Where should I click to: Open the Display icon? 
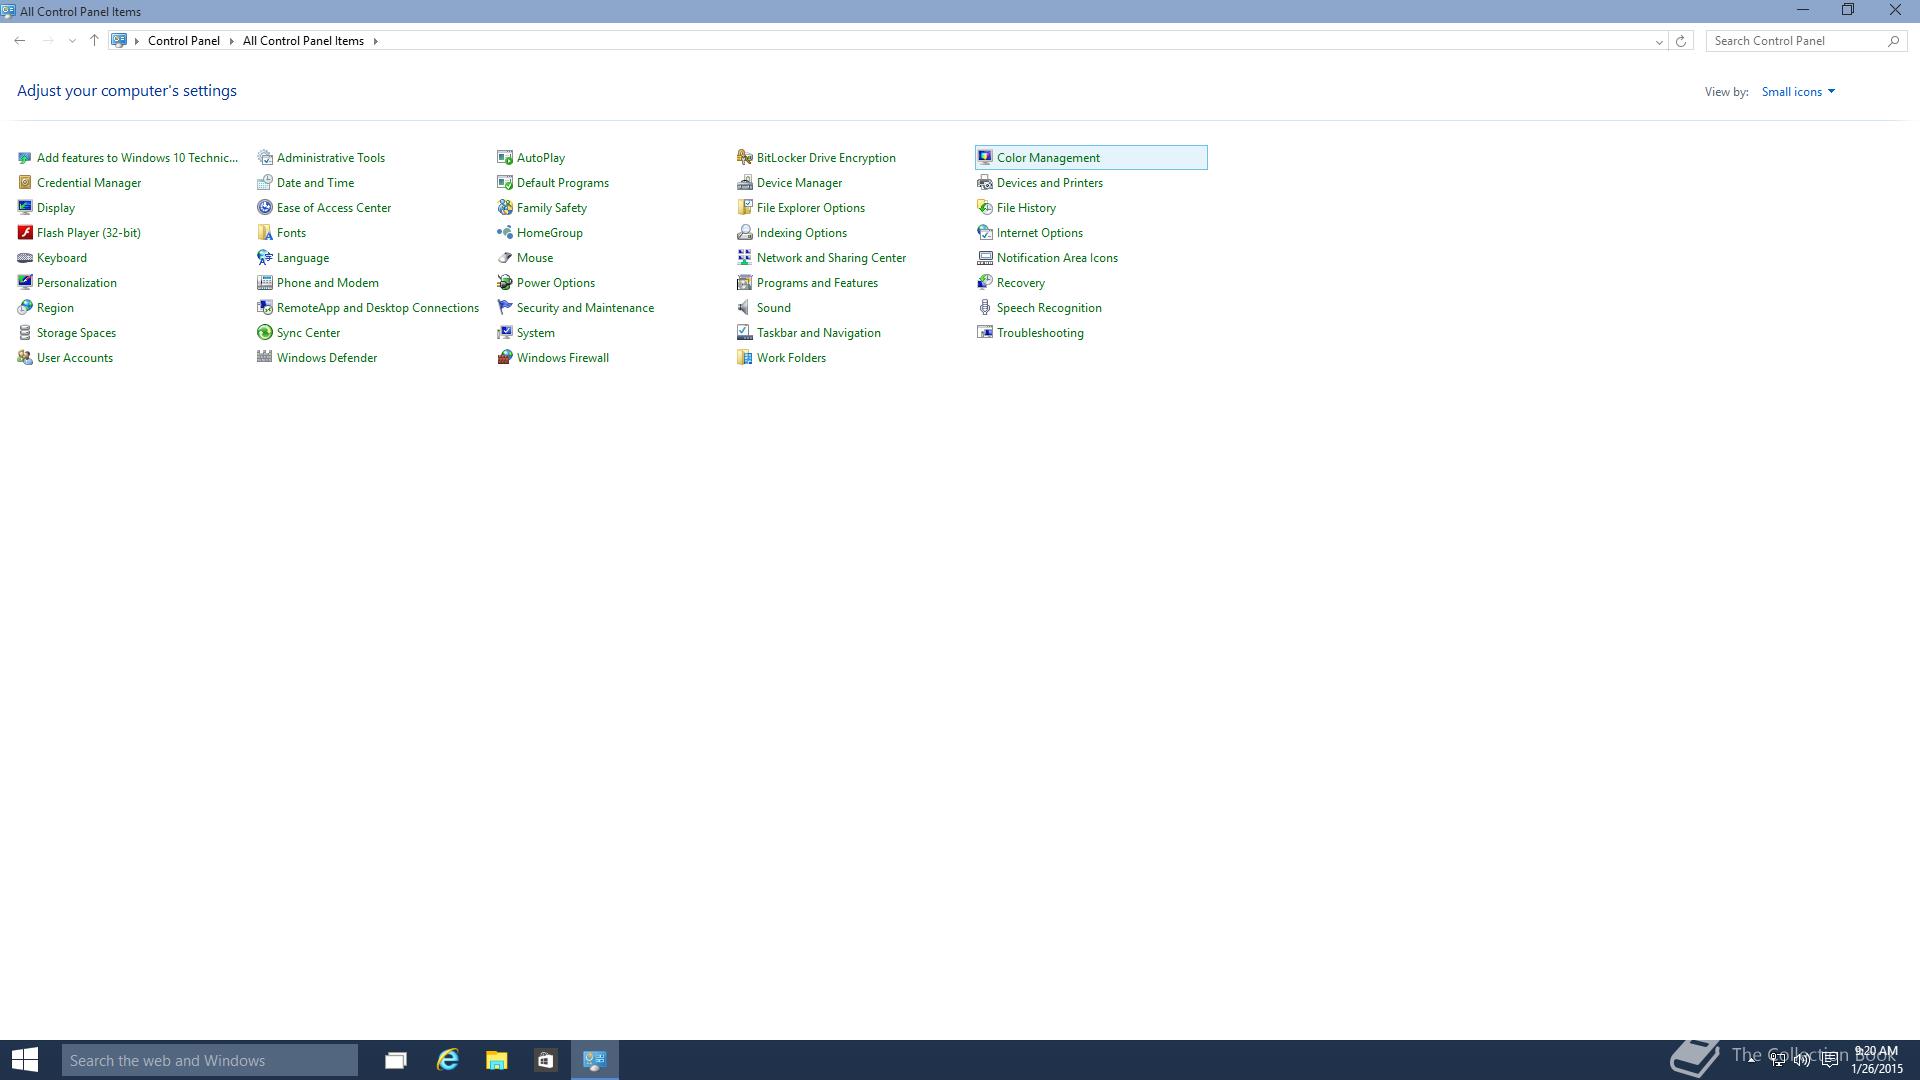pos(25,207)
